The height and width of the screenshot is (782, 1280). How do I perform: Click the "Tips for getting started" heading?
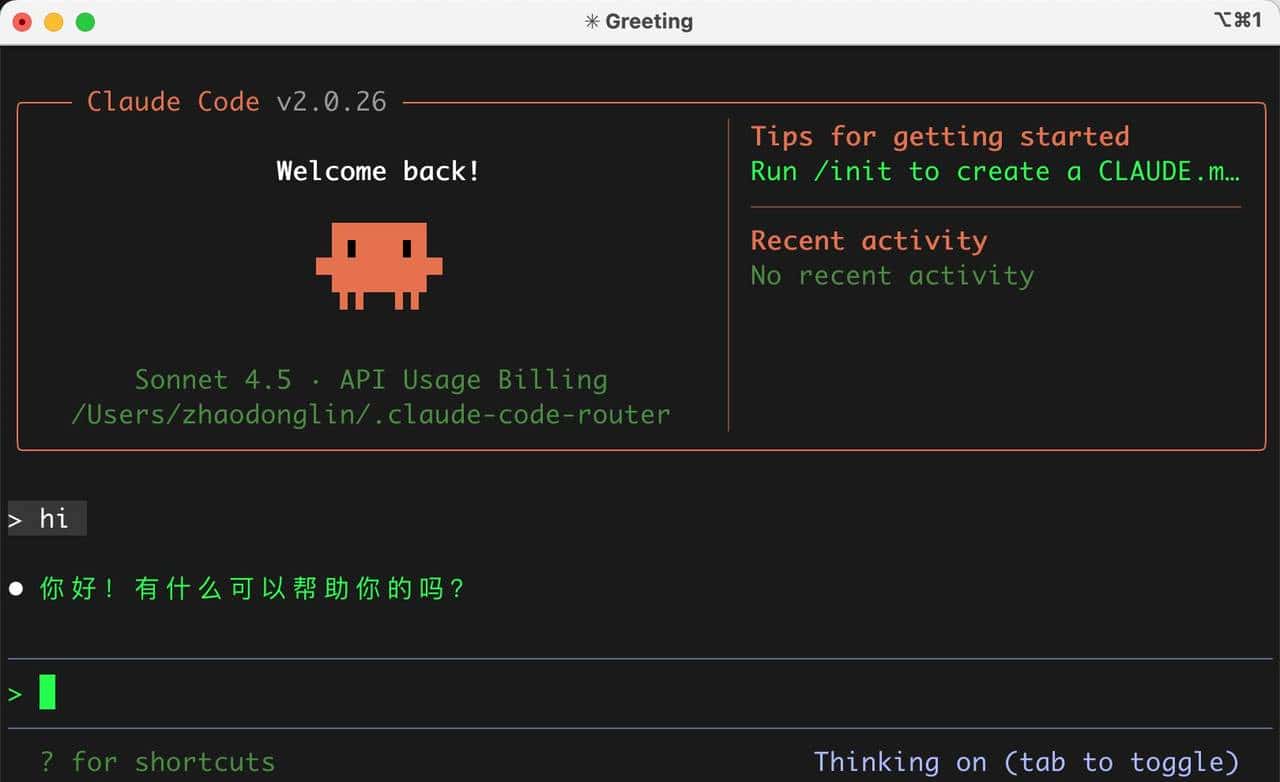pos(939,136)
